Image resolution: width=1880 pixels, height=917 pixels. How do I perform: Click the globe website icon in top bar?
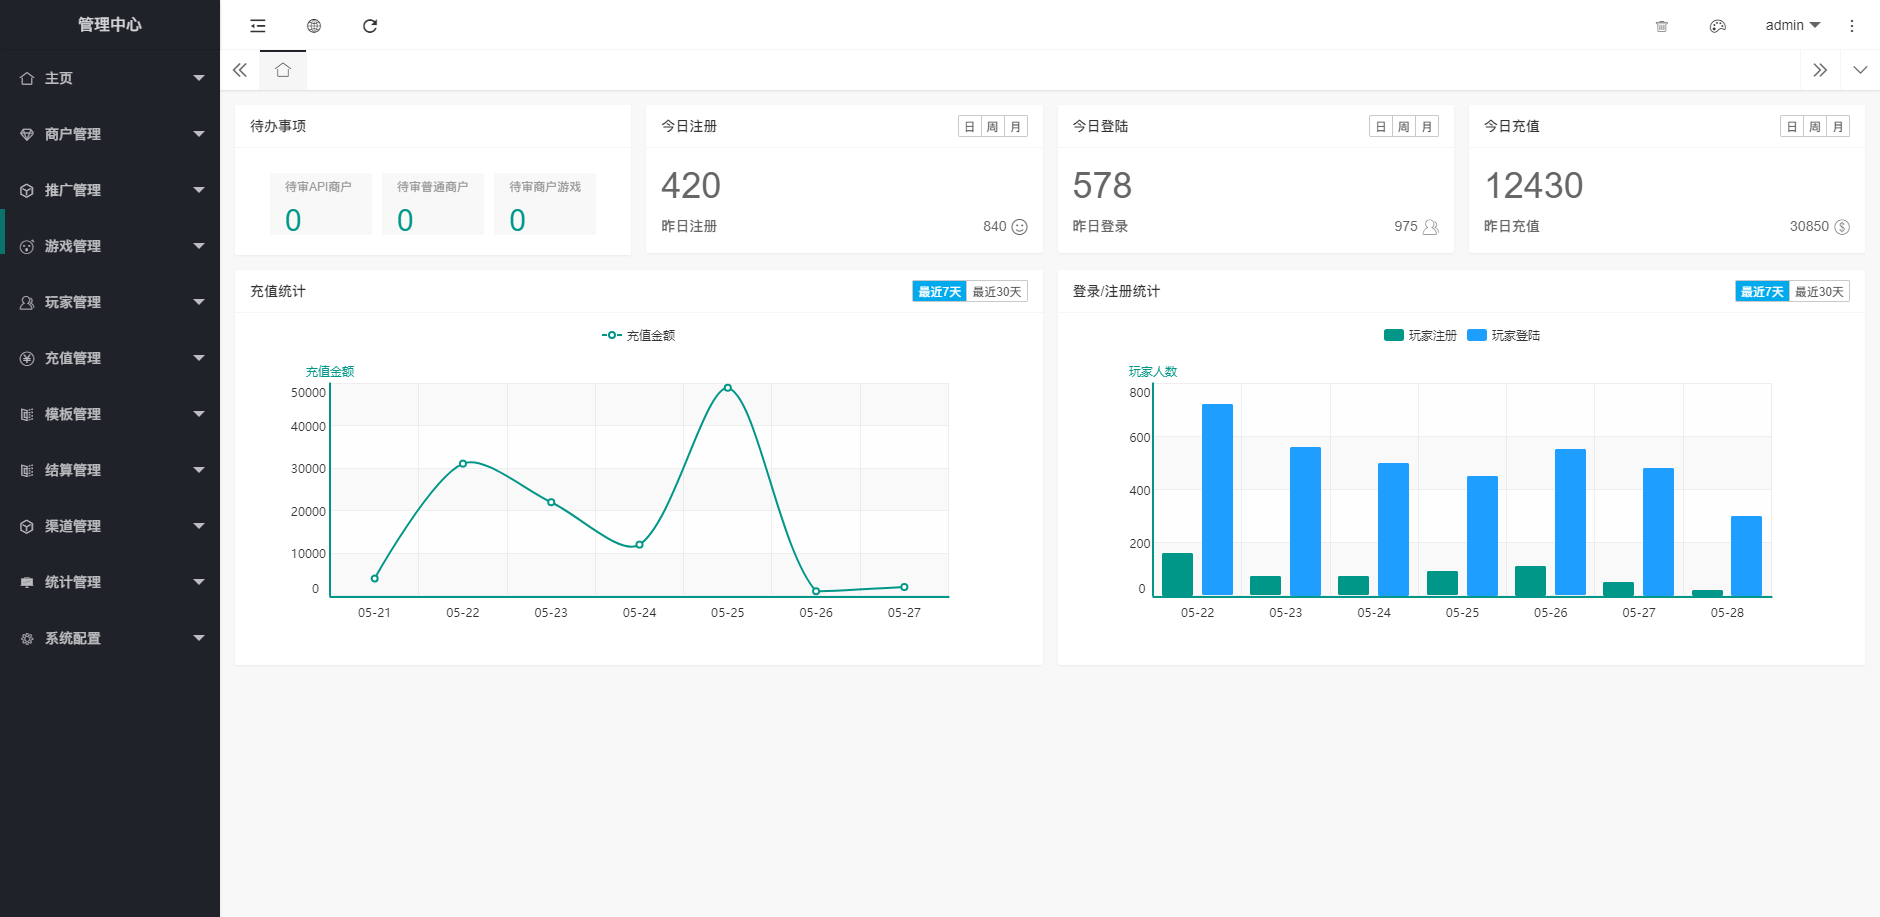tap(314, 26)
